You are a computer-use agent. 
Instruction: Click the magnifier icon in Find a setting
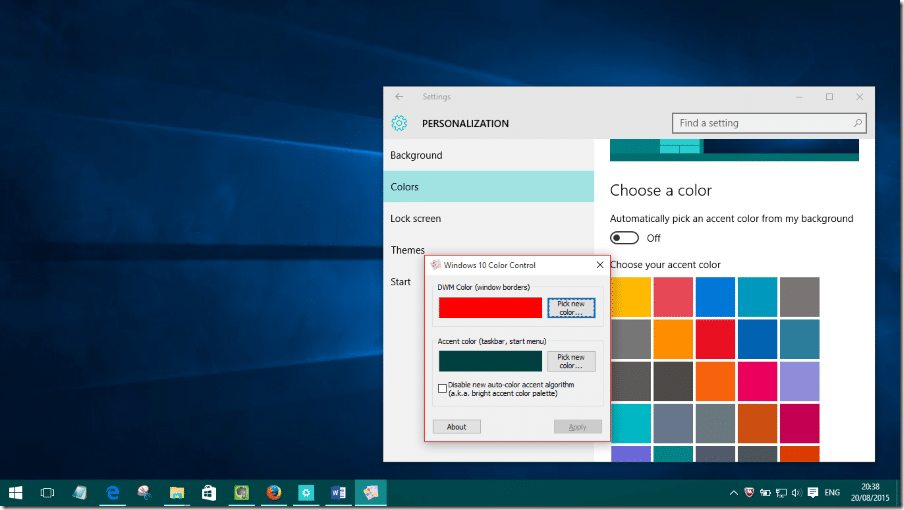click(x=857, y=123)
